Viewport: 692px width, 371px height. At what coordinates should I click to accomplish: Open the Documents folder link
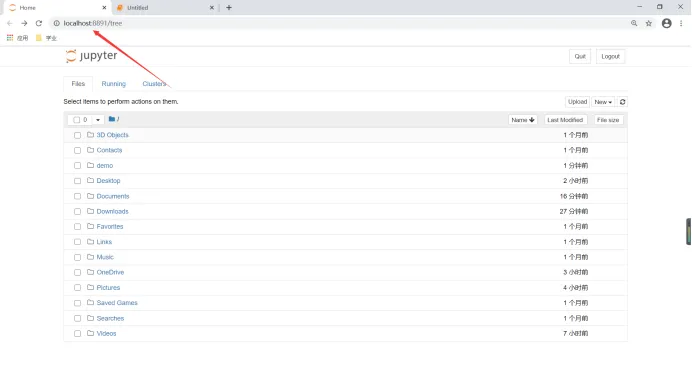point(113,196)
